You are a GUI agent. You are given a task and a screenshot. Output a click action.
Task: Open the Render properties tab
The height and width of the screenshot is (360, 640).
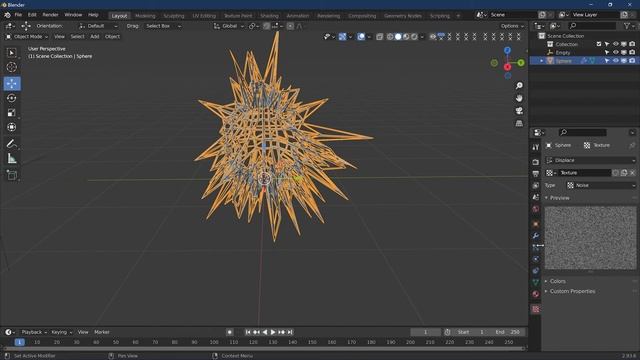pos(536,162)
